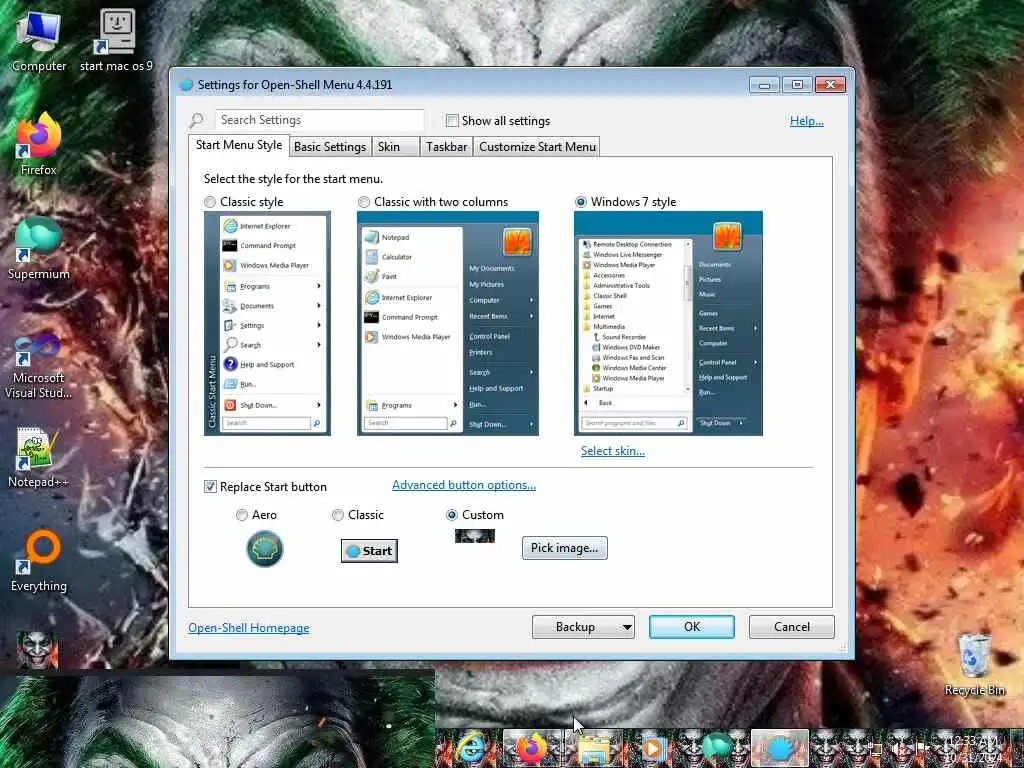Click the Classic style menu preview image
This screenshot has height=768, width=1024.
coord(267,323)
